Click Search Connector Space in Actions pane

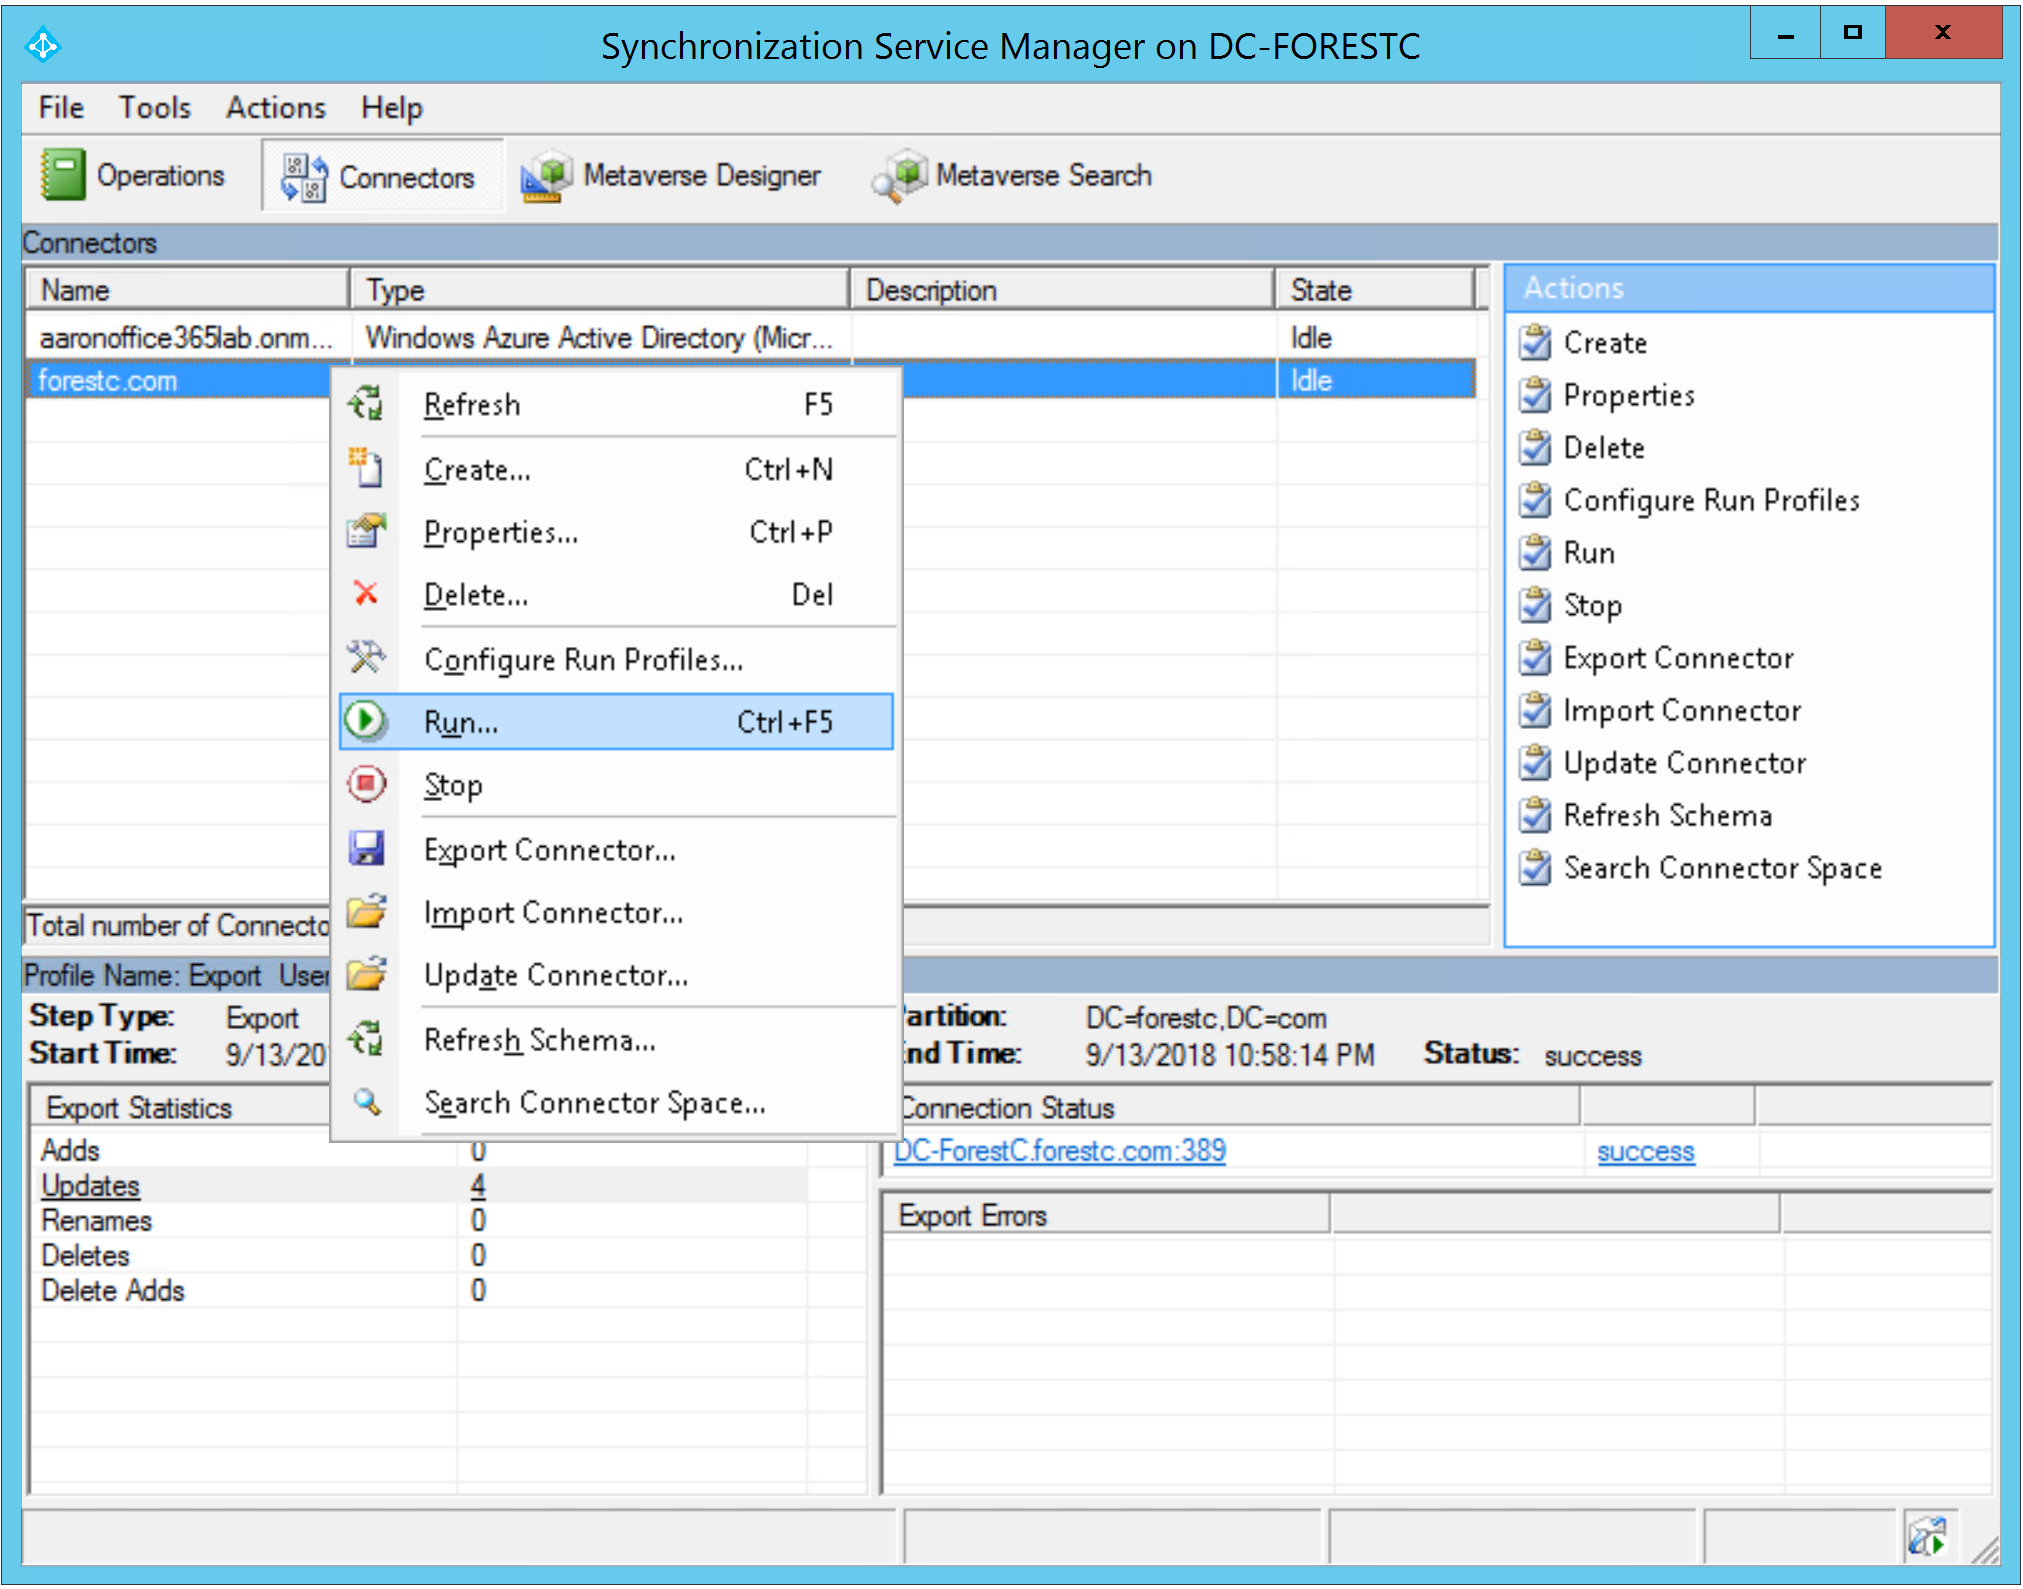click(1721, 868)
